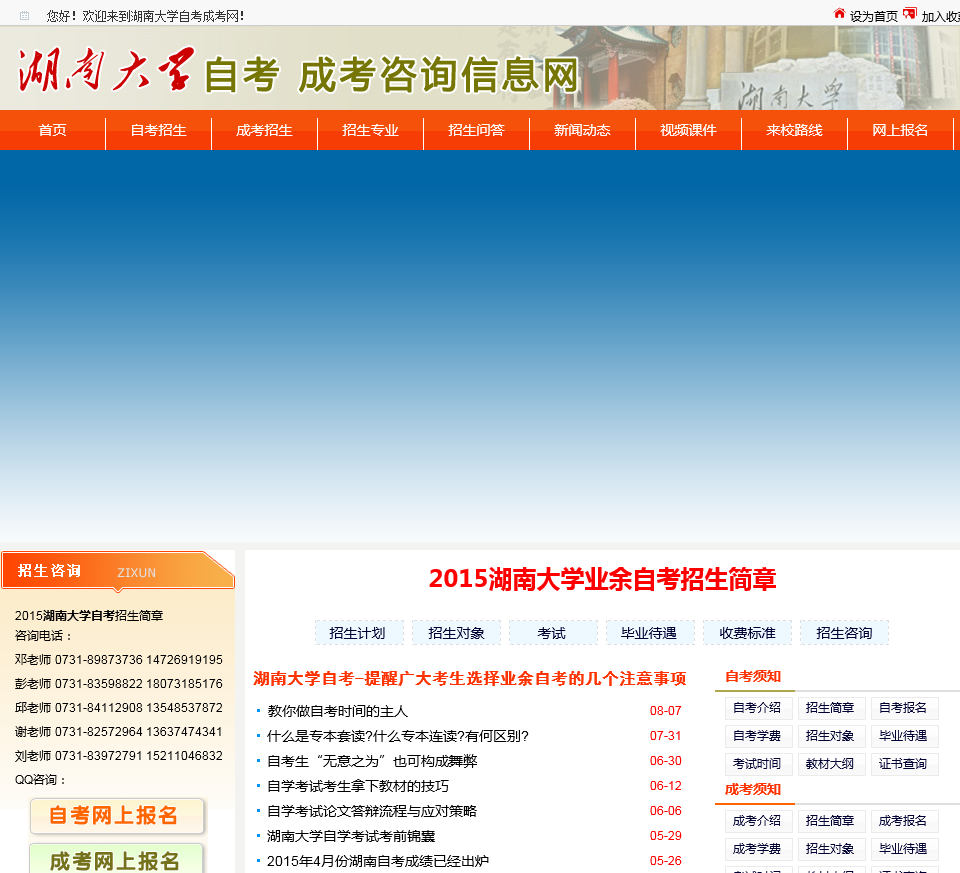Select 来校路线 in the nav bar
This screenshot has height=873, width=960.
[x=794, y=130]
